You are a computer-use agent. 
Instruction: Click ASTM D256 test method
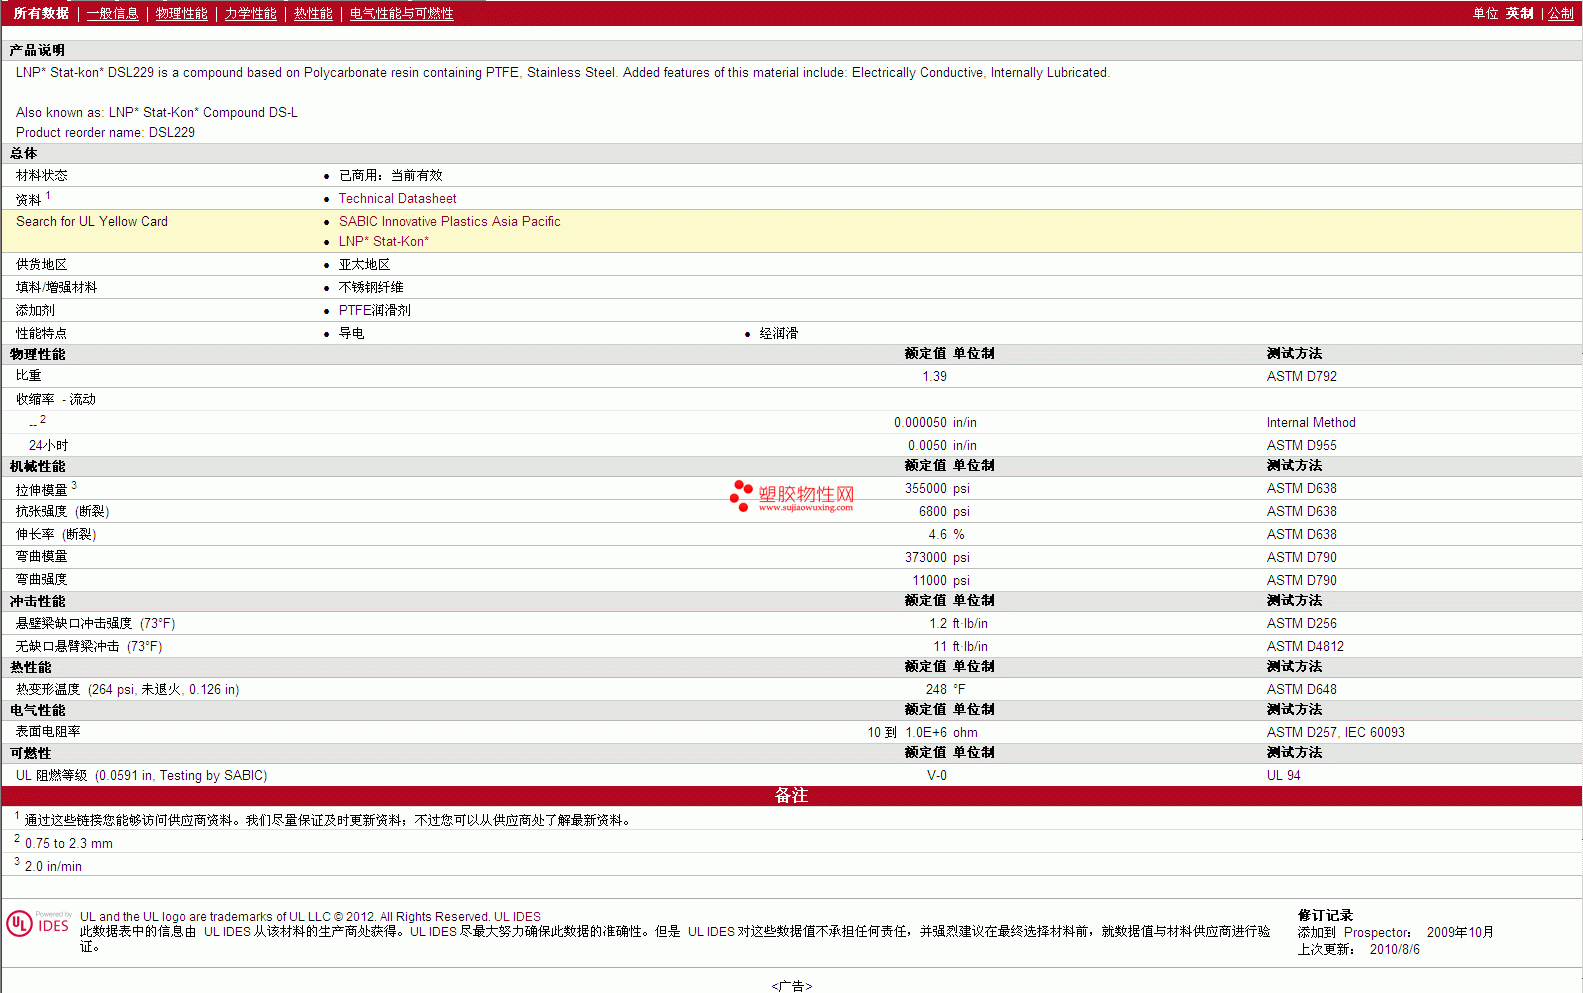click(x=1301, y=624)
